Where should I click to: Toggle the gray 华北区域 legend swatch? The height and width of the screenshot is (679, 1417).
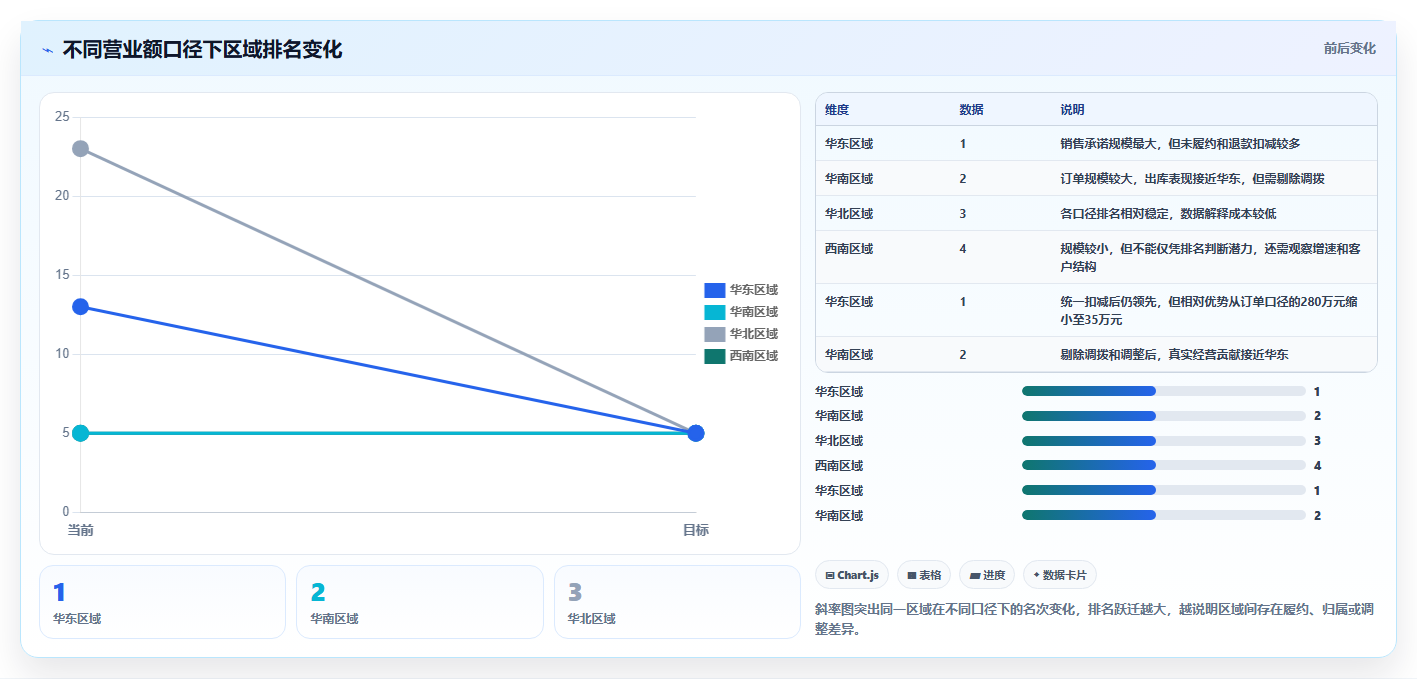point(714,334)
